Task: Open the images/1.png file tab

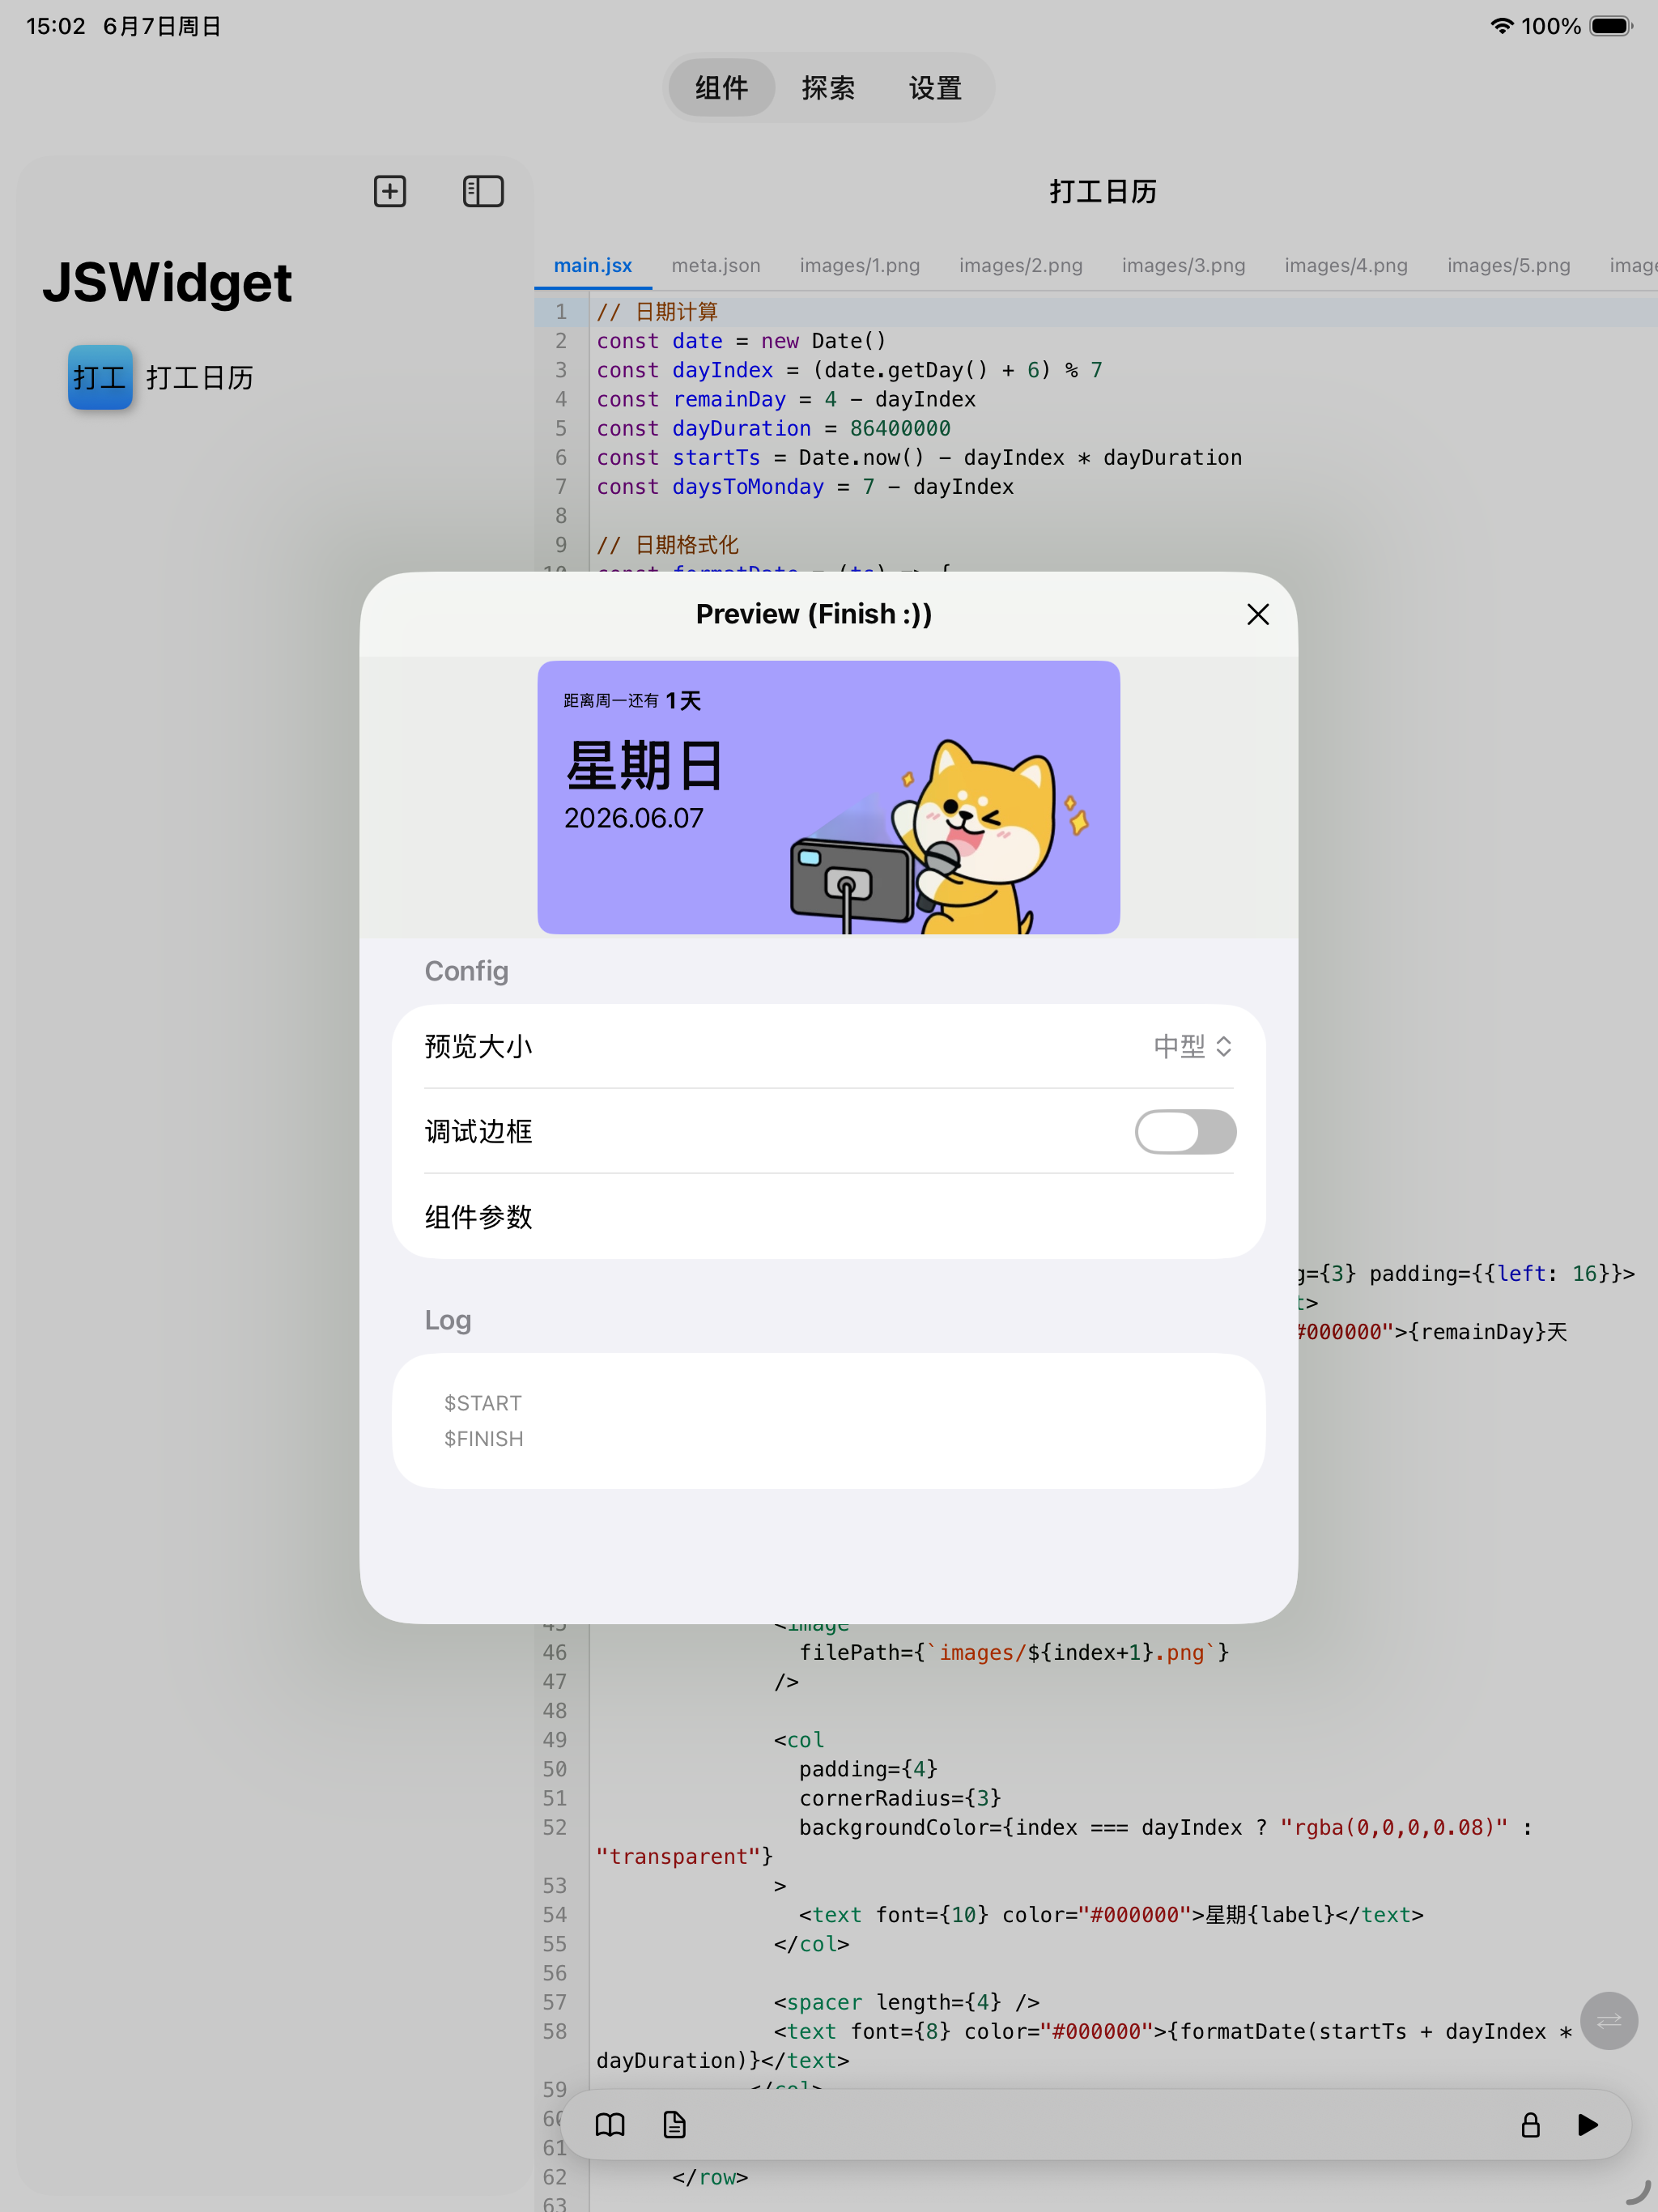Action: click(x=860, y=265)
